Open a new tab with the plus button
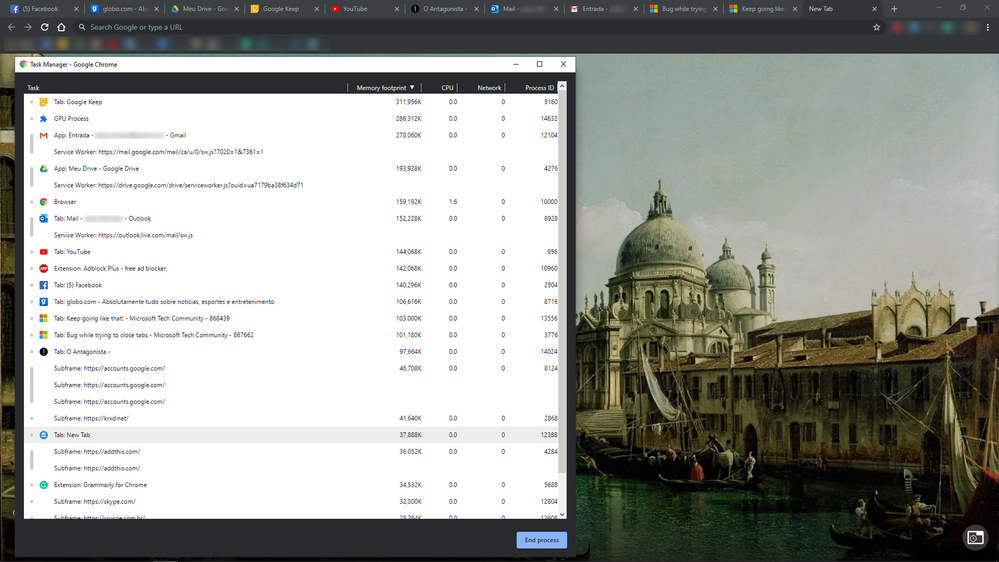The image size is (999, 562). (x=894, y=9)
